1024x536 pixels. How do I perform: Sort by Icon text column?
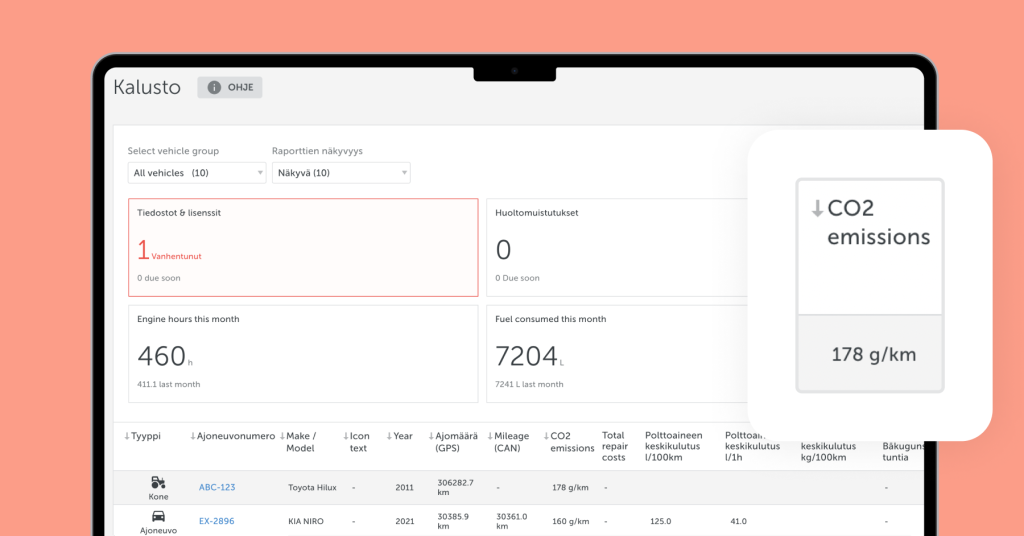[x=355, y=442]
